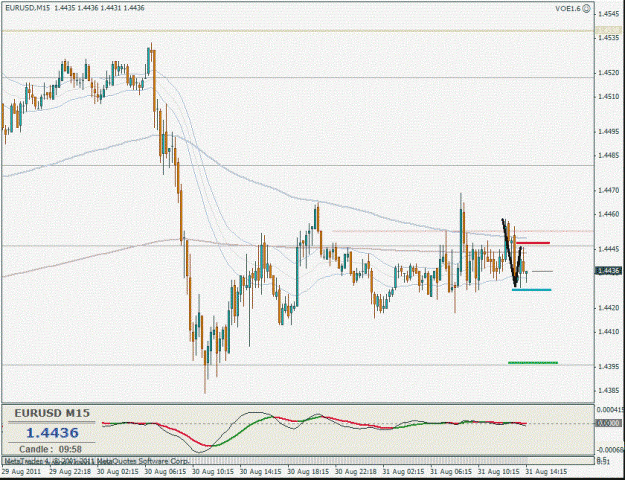Click the 31 Aug 06:15 time axis label
The width and height of the screenshot is (625, 480).
coord(451,471)
